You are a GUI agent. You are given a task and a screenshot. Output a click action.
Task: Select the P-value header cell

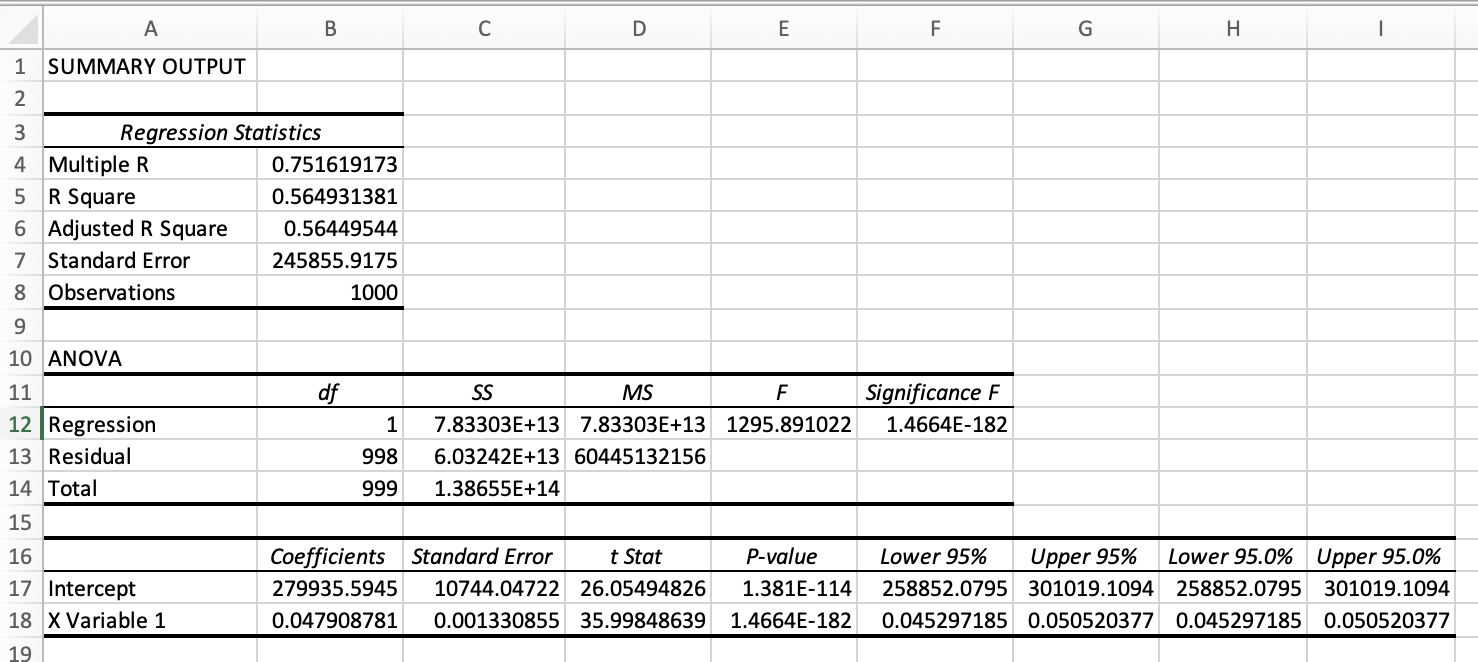coord(783,556)
